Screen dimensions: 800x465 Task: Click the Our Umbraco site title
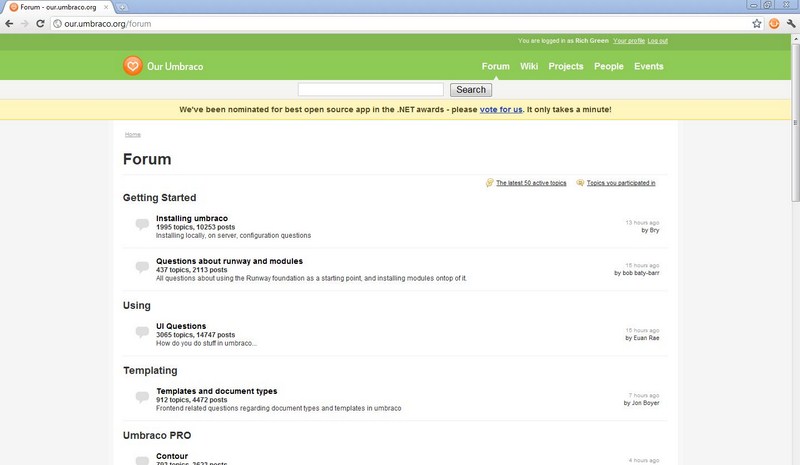[175, 66]
